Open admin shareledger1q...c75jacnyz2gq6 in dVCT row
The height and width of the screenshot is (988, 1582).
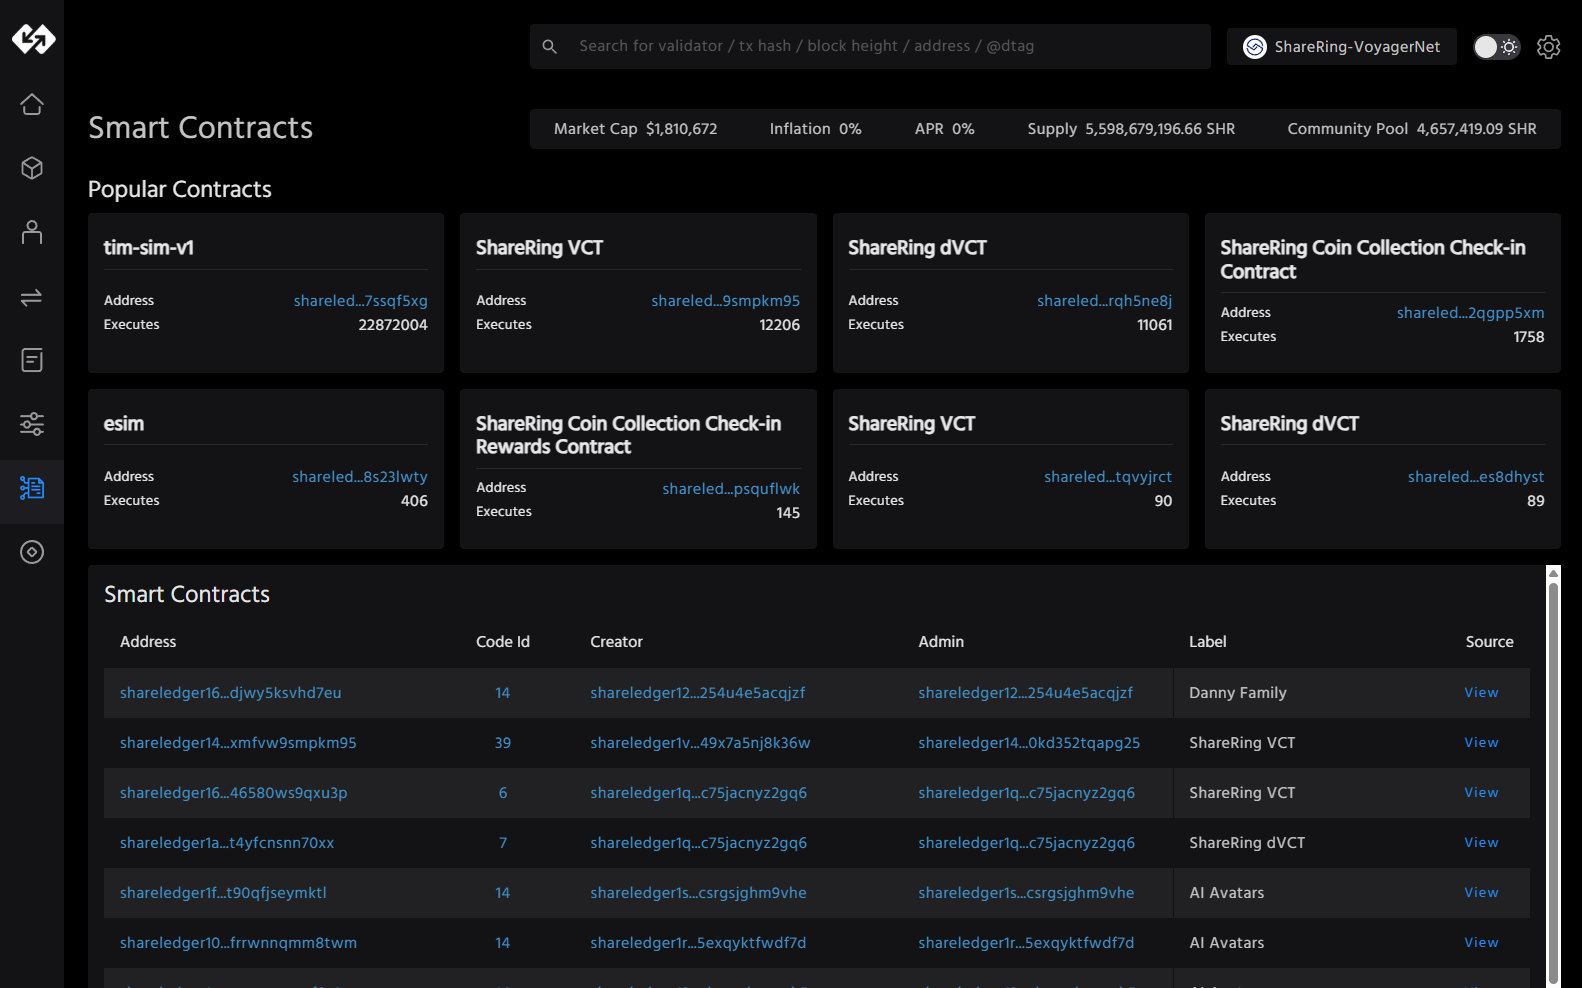(x=1027, y=843)
